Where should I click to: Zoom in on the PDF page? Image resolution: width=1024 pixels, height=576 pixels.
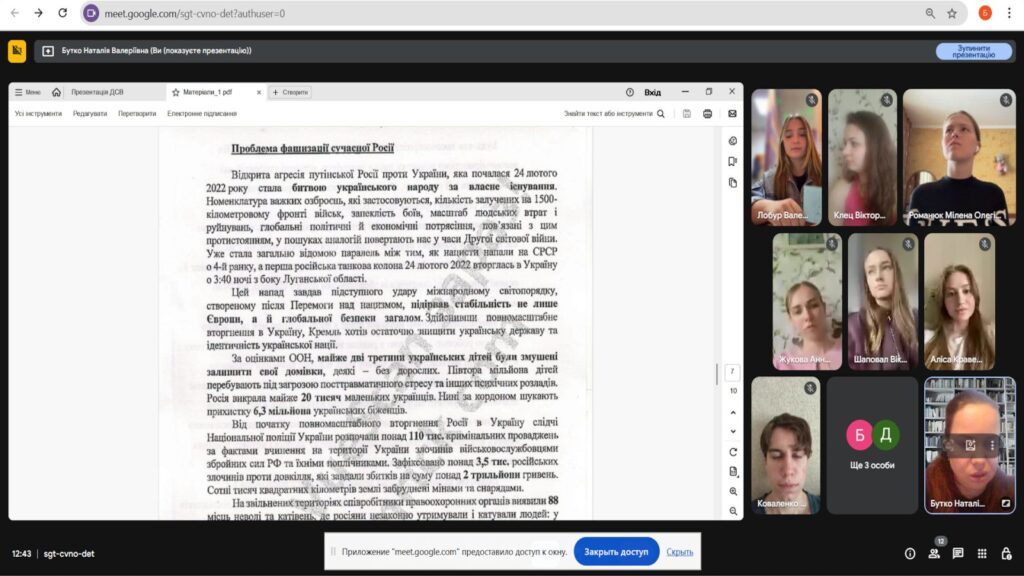(733, 491)
